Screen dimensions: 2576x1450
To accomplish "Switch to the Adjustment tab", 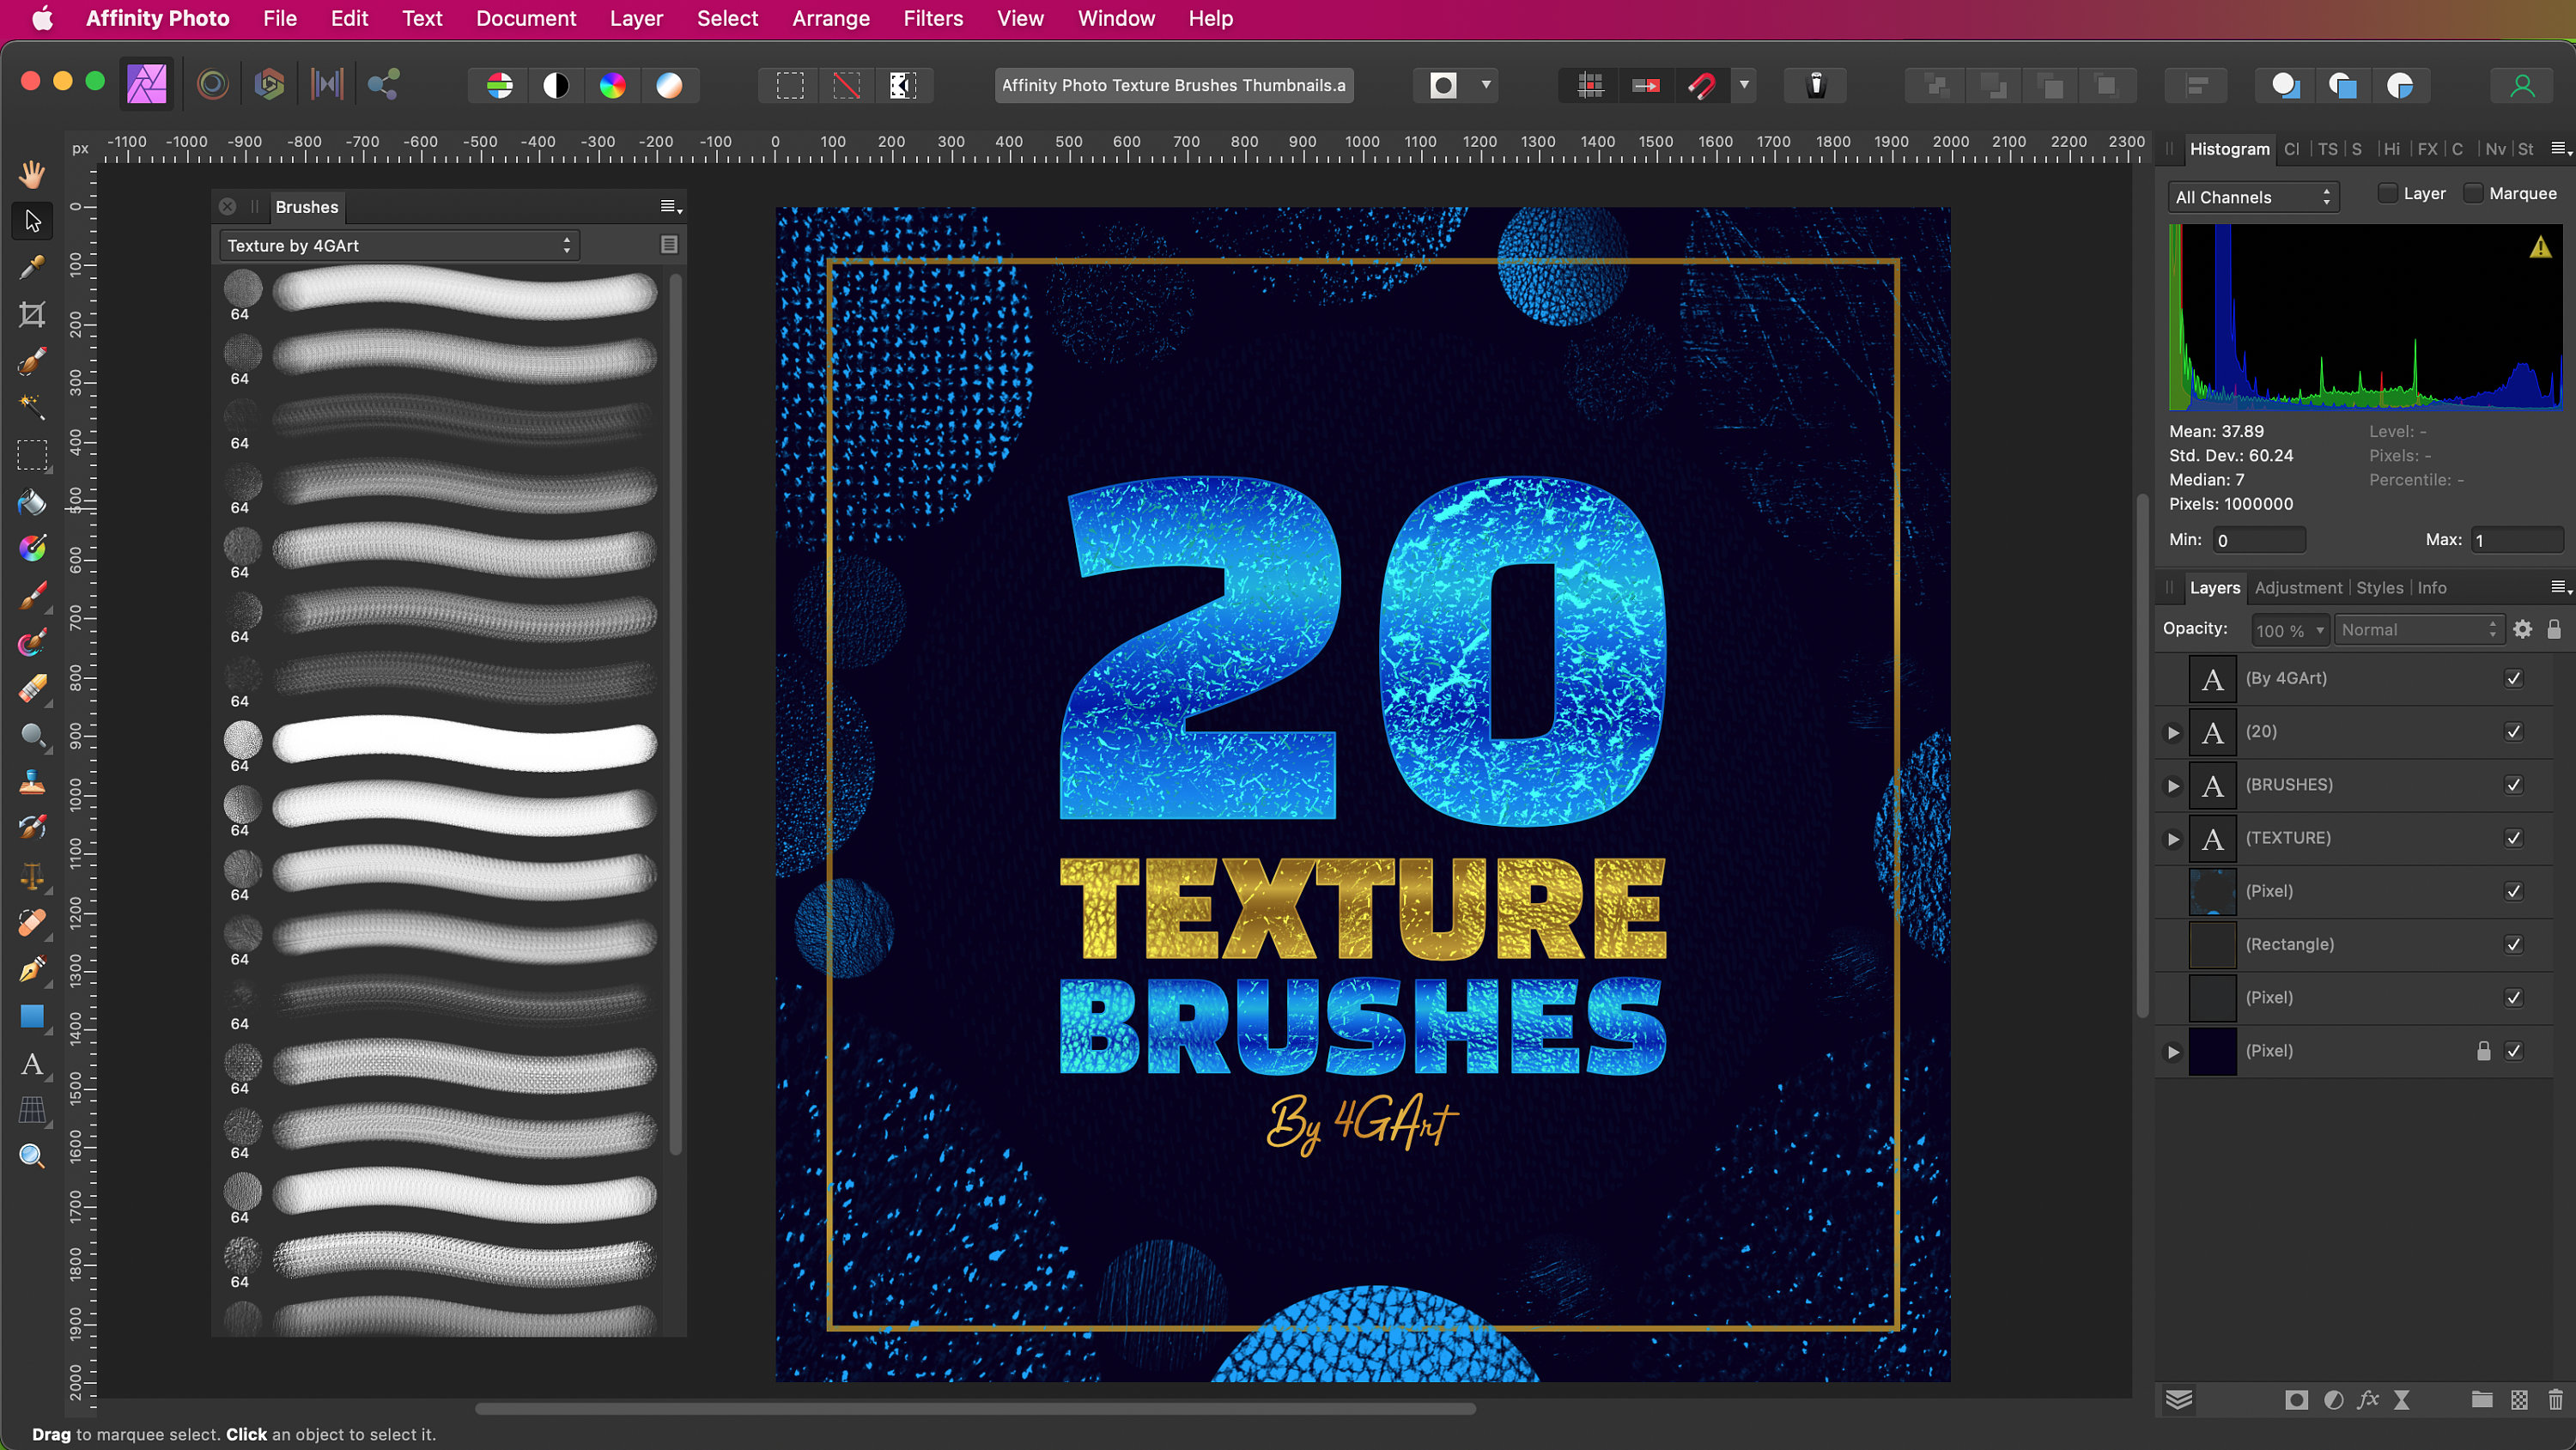I will pos(2299,588).
